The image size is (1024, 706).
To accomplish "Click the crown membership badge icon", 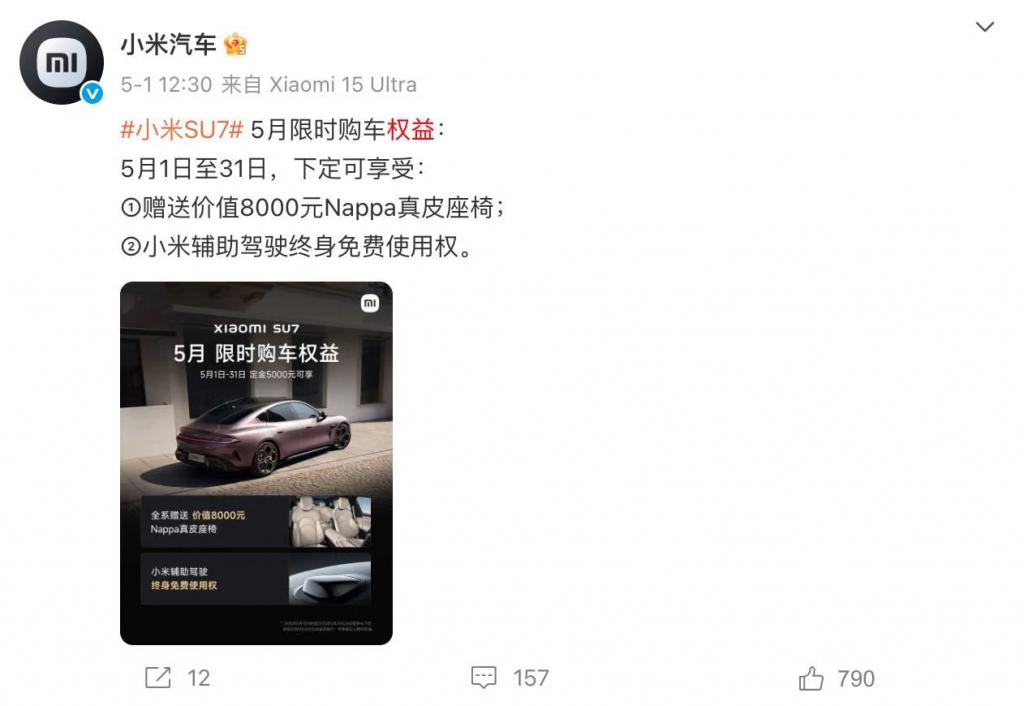I will click(x=235, y=45).
